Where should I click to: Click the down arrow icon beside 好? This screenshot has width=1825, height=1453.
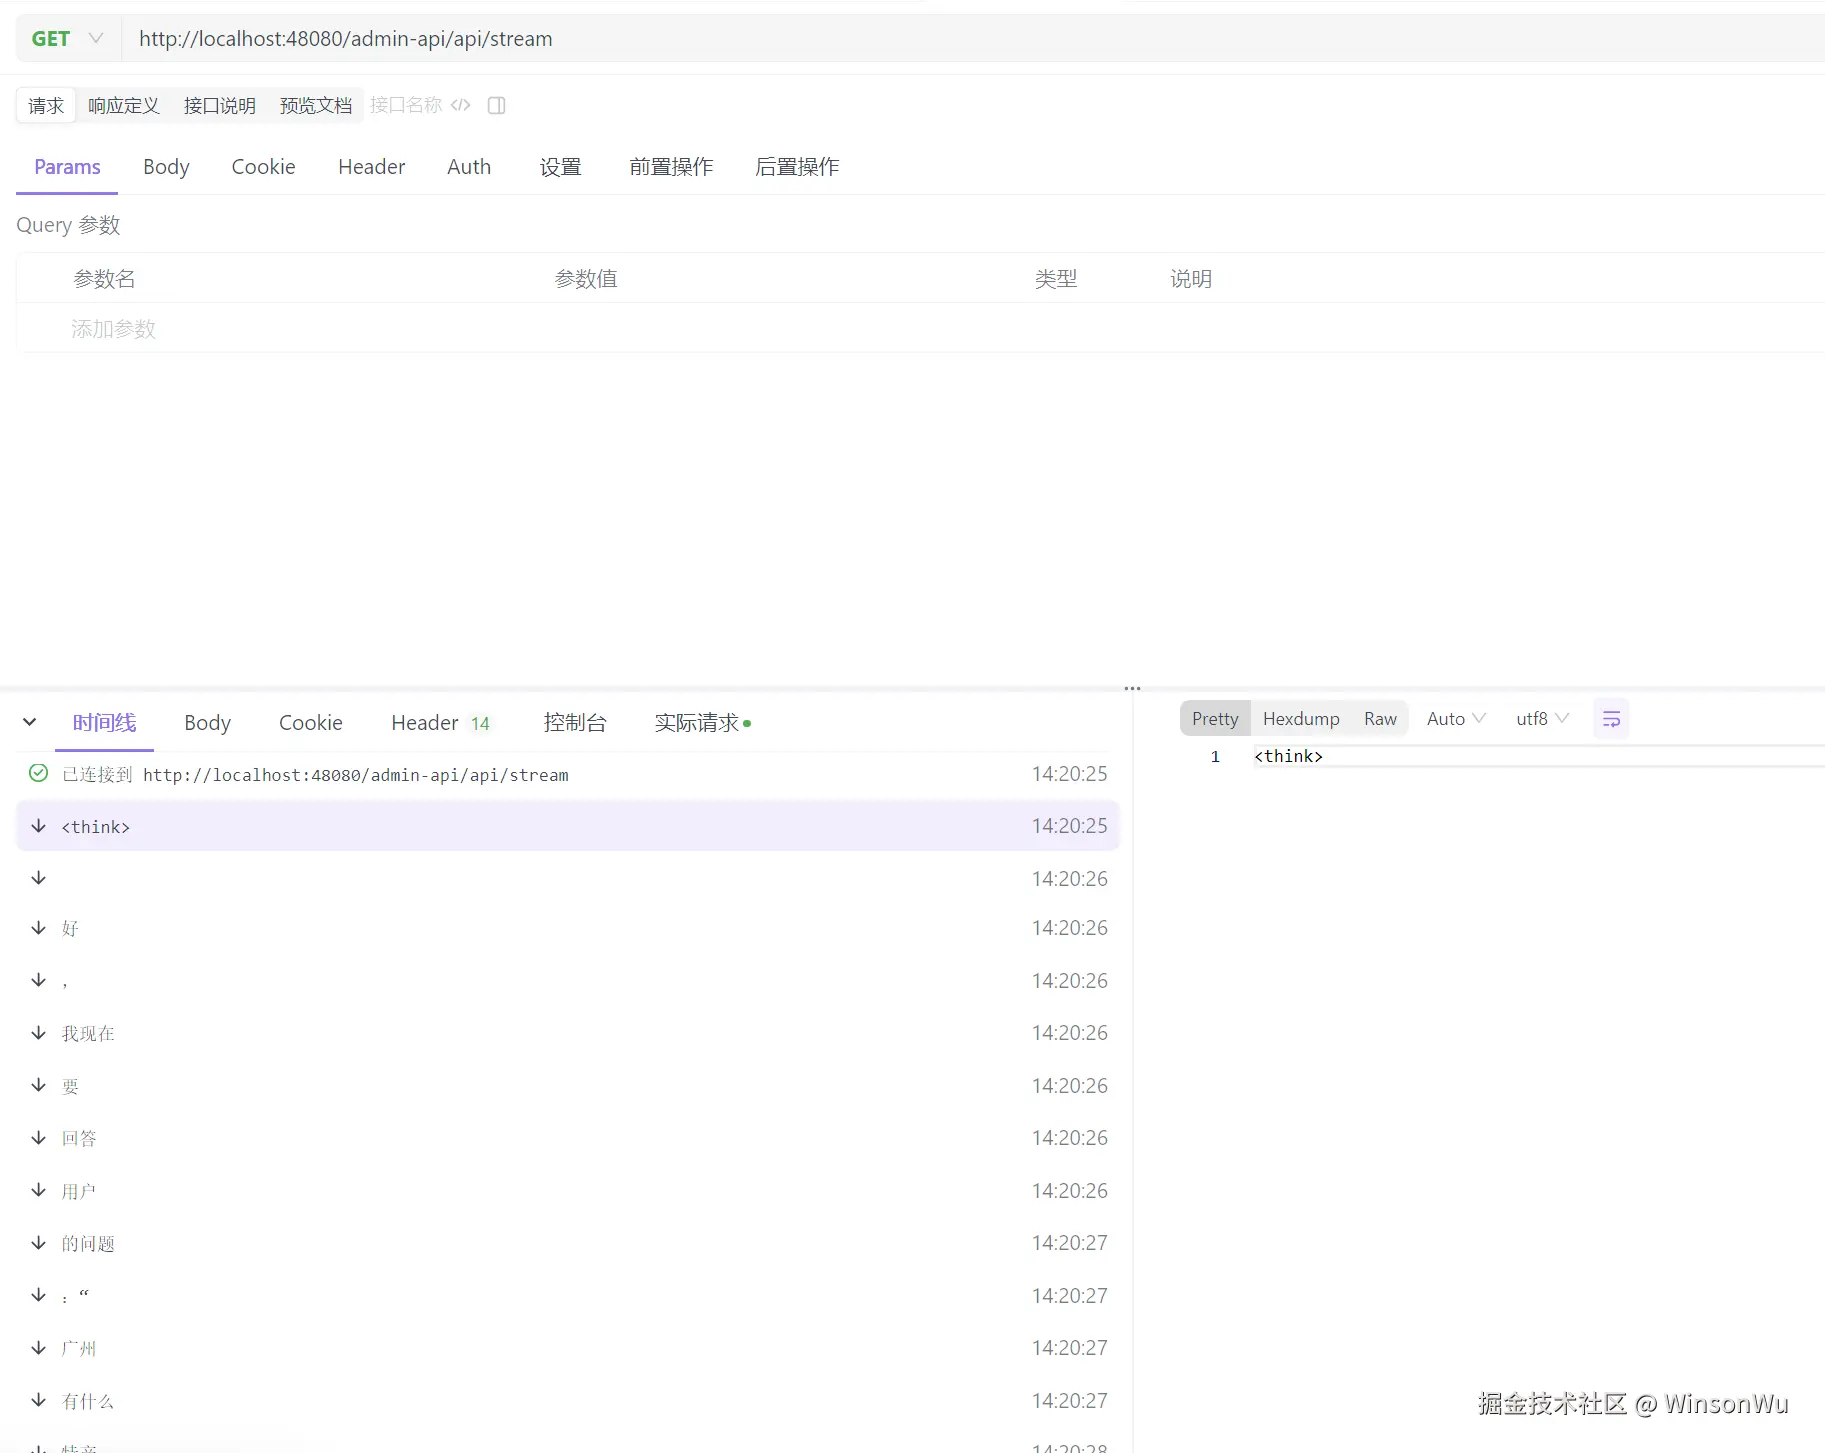[x=39, y=928]
